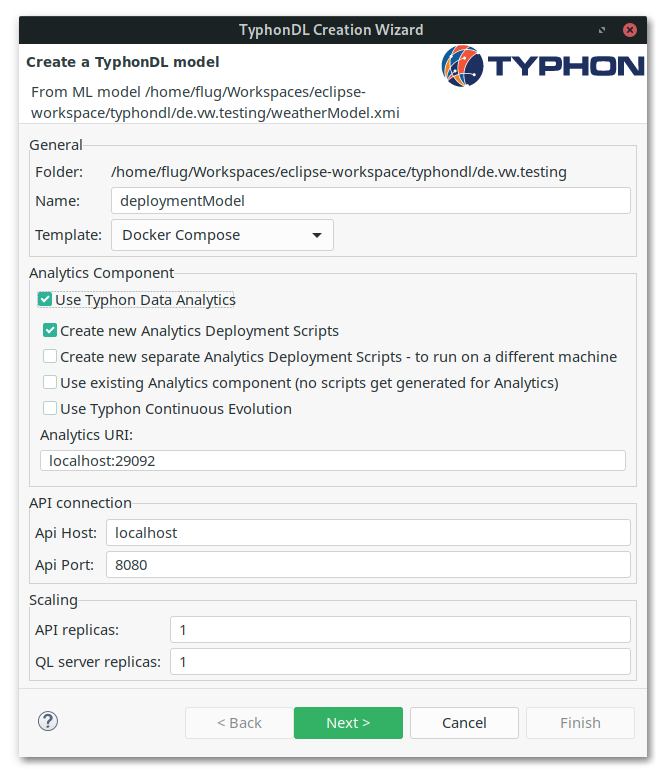Viewport: 670px width, 783px height.
Task: Click the 'General' group title
Action: 56,145
